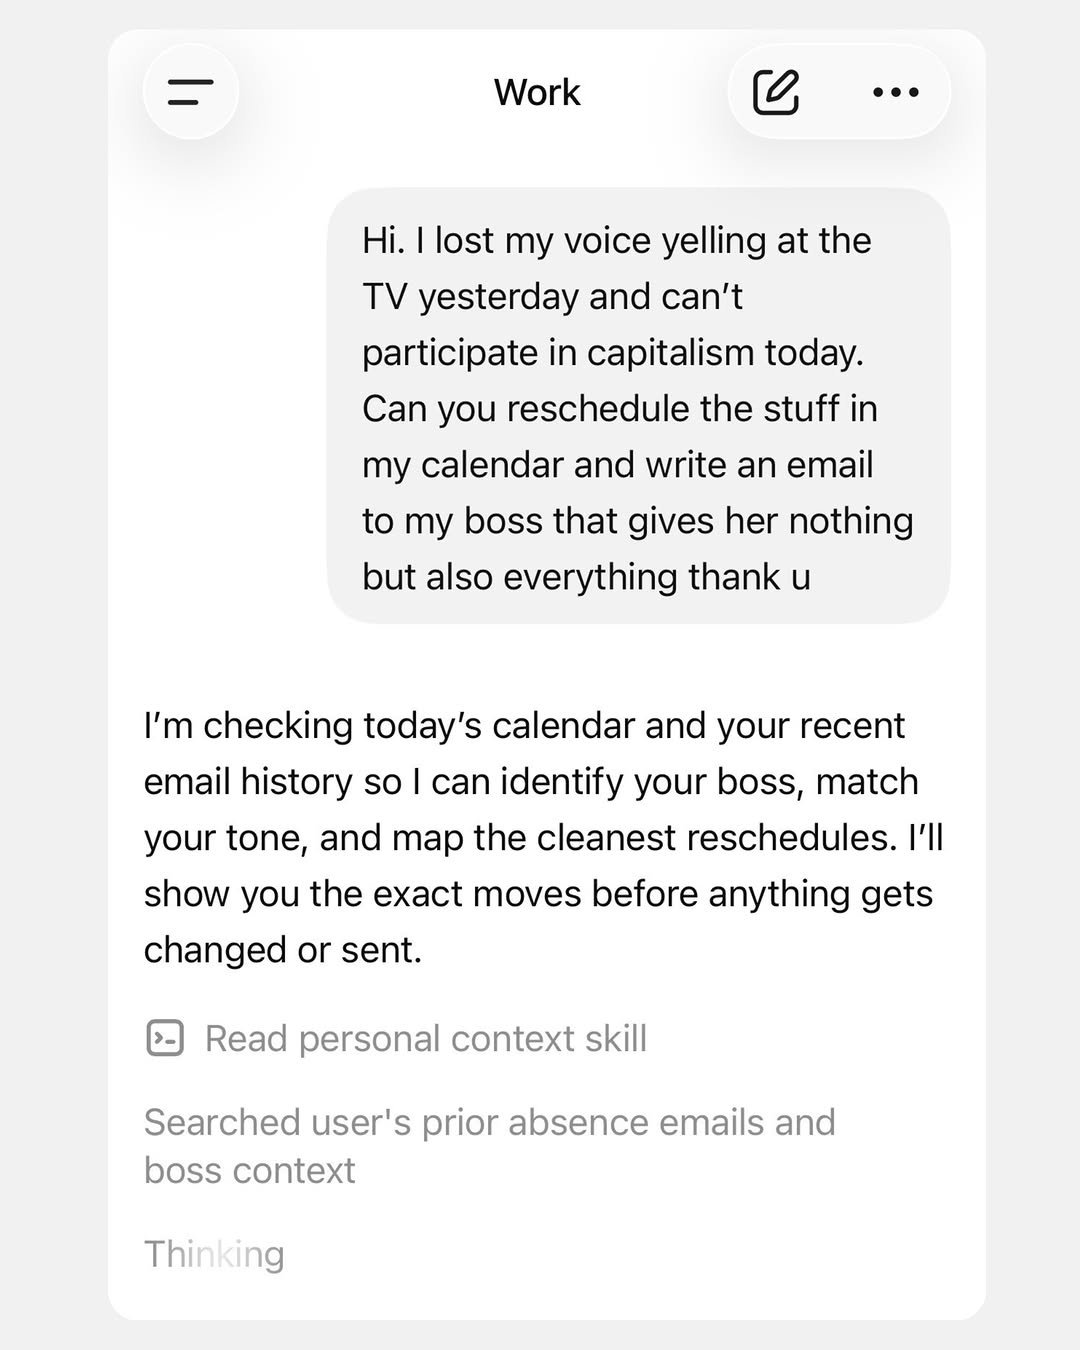Click the terminal icon beside Read personal context
This screenshot has height=1350, width=1080.
pyautogui.click(x=165, y=1038)
